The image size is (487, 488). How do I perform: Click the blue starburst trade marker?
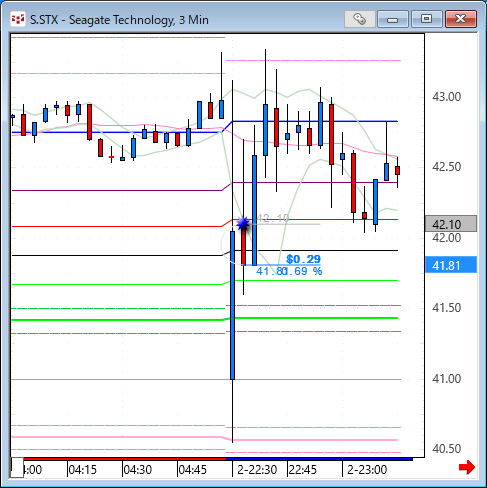point(243,224)
